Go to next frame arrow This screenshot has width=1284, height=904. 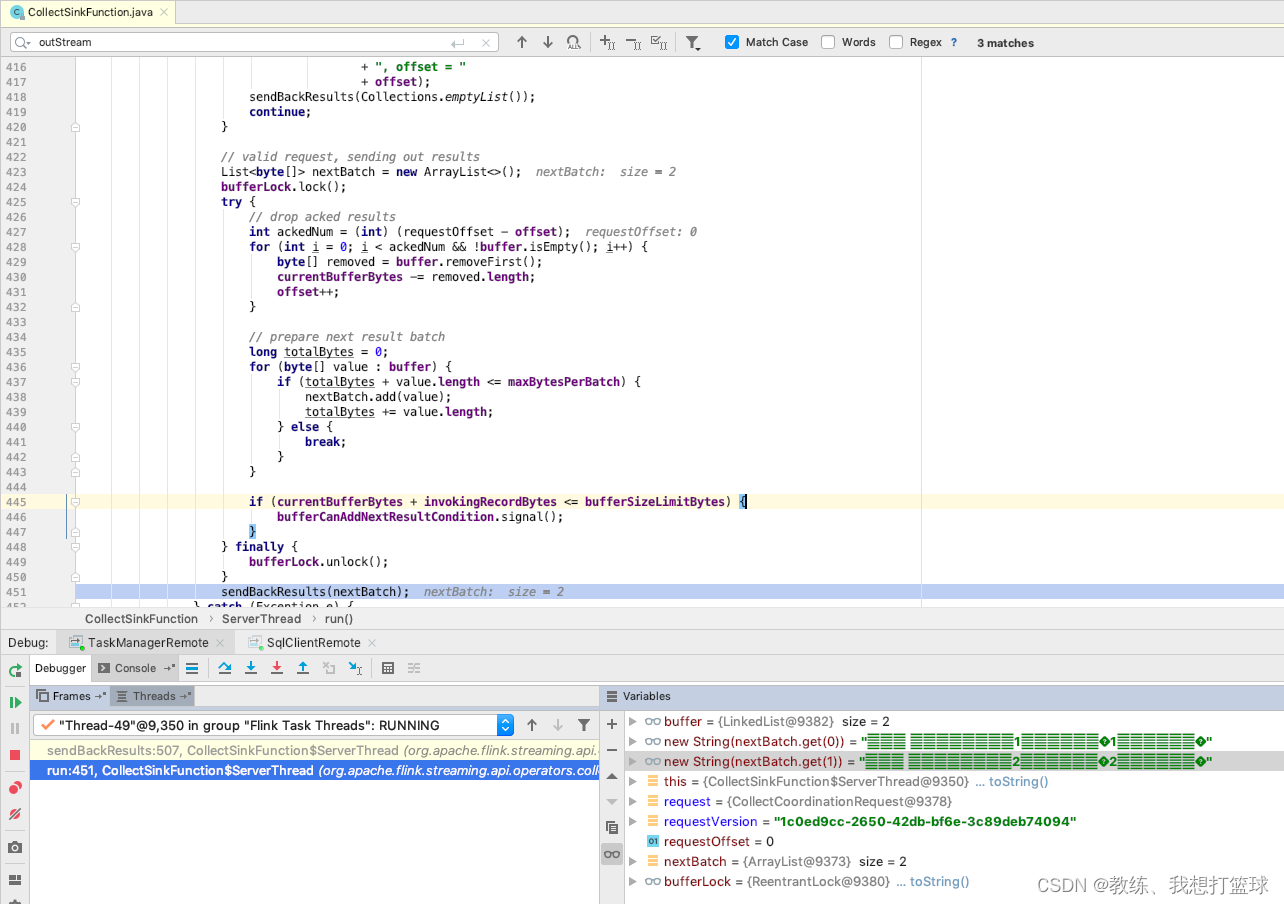[x=558, y=725]
